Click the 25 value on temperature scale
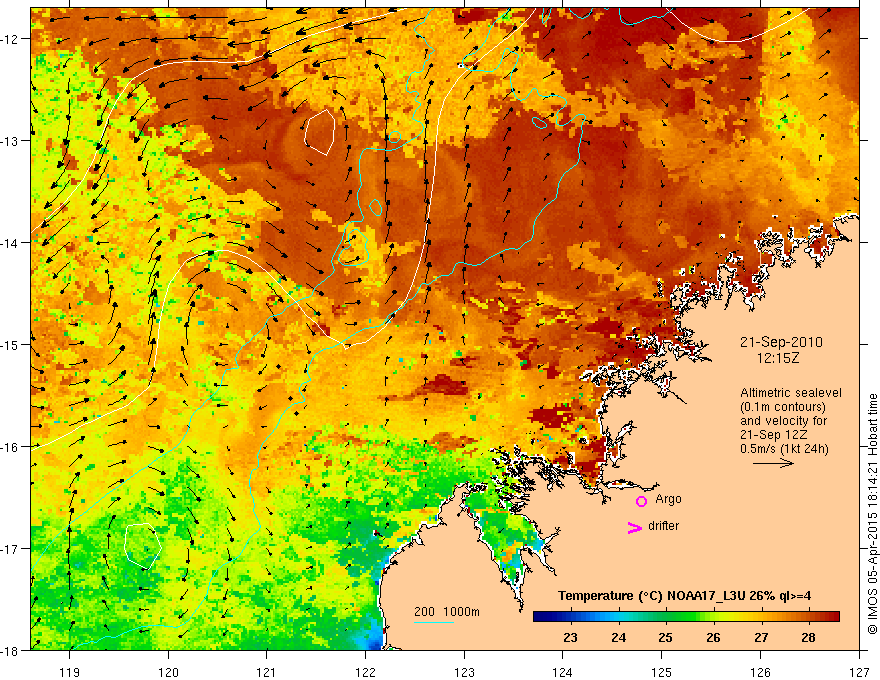This screenshot has width=880, height=680. (x=665, y=637)
